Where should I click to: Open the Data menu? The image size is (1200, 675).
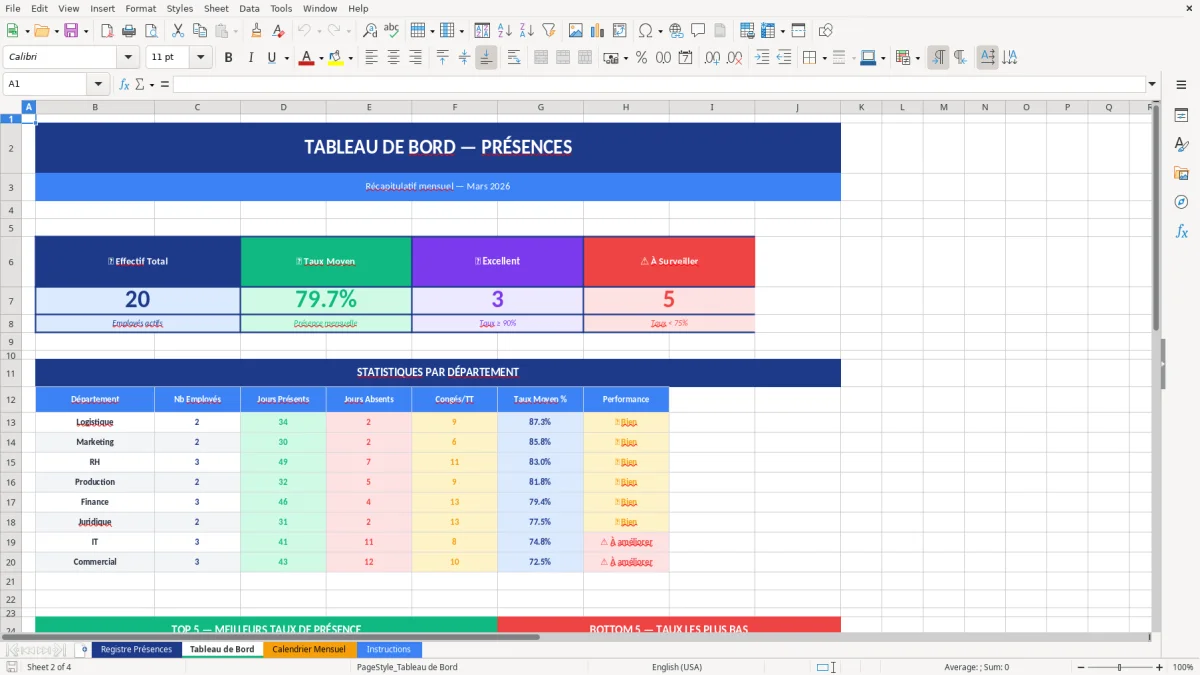[249, 8]
